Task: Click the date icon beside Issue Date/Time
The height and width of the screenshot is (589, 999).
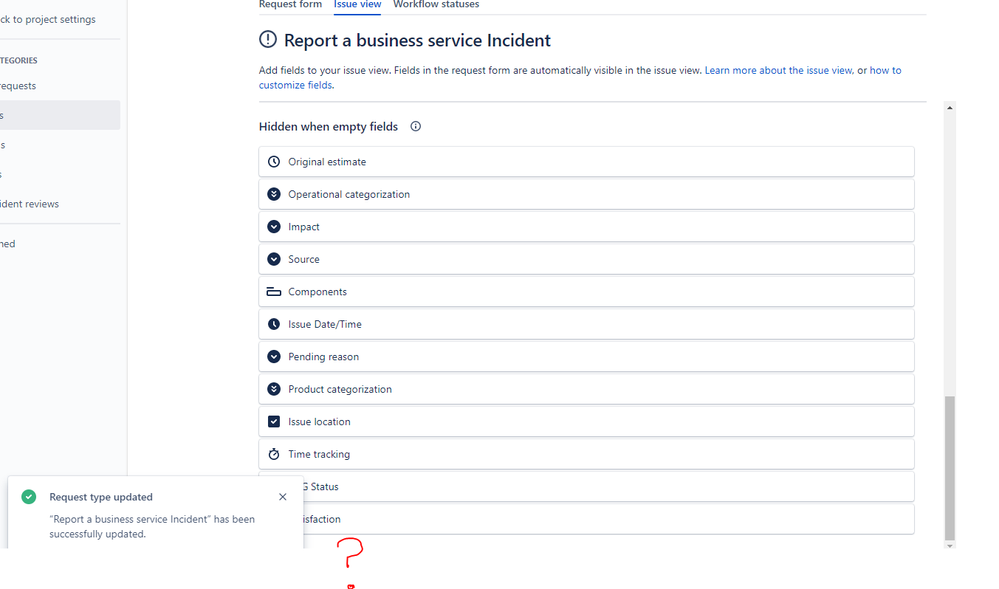Action: click(274, 324)
